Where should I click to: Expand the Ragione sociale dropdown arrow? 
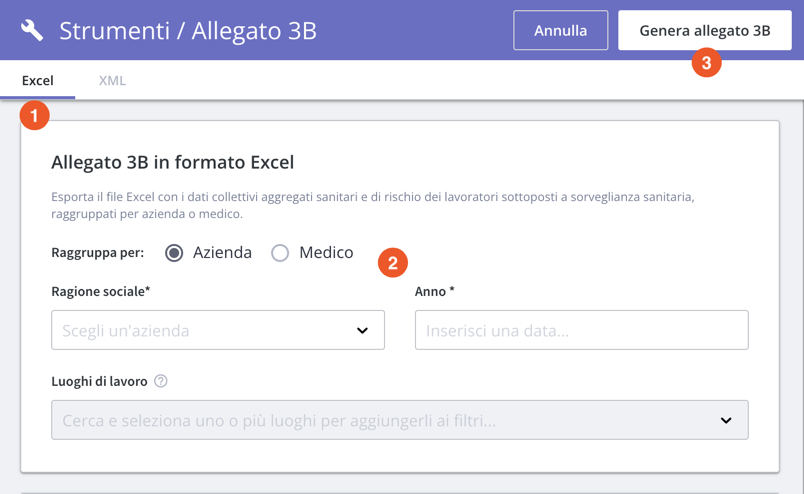point(362,331)
